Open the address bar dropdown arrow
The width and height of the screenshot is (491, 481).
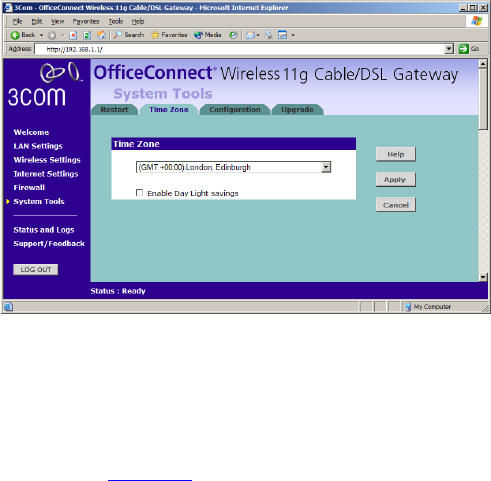click(449, 49)
